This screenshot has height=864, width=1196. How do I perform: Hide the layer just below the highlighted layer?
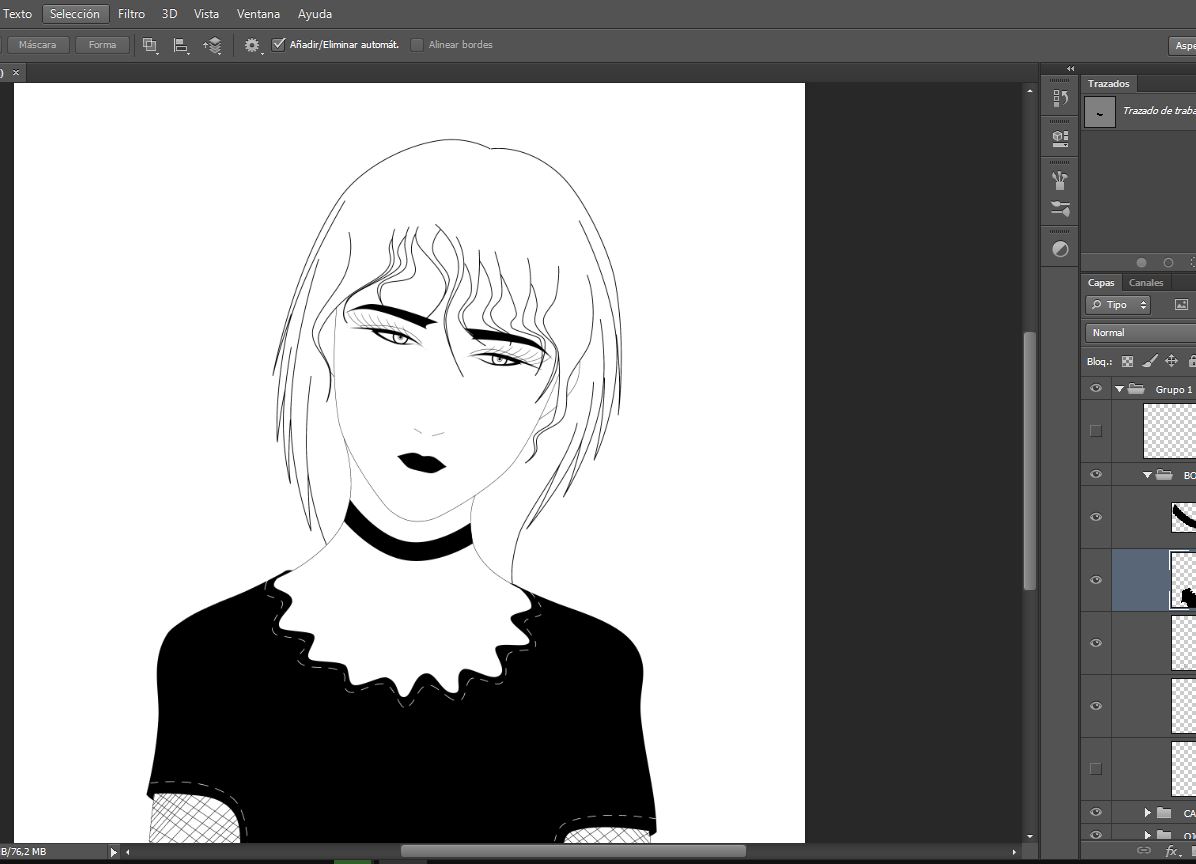click(x=1096, y=643)
